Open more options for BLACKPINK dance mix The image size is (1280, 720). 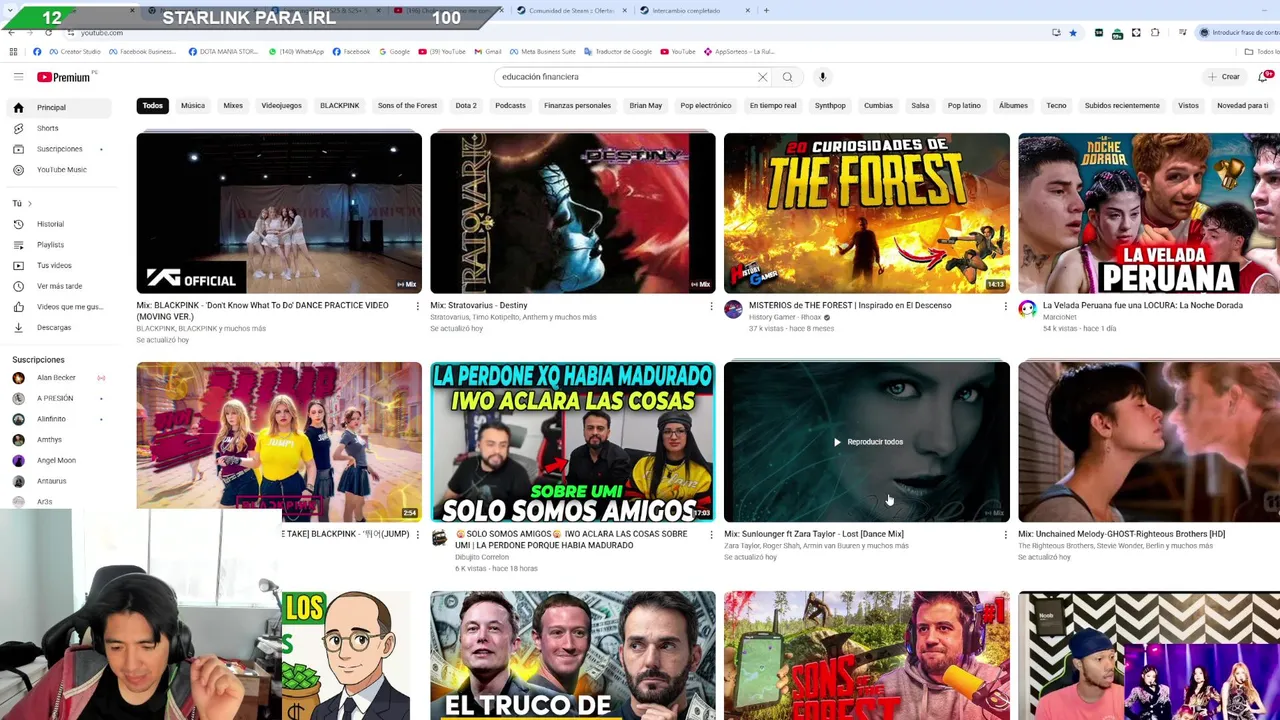(418, 306)
